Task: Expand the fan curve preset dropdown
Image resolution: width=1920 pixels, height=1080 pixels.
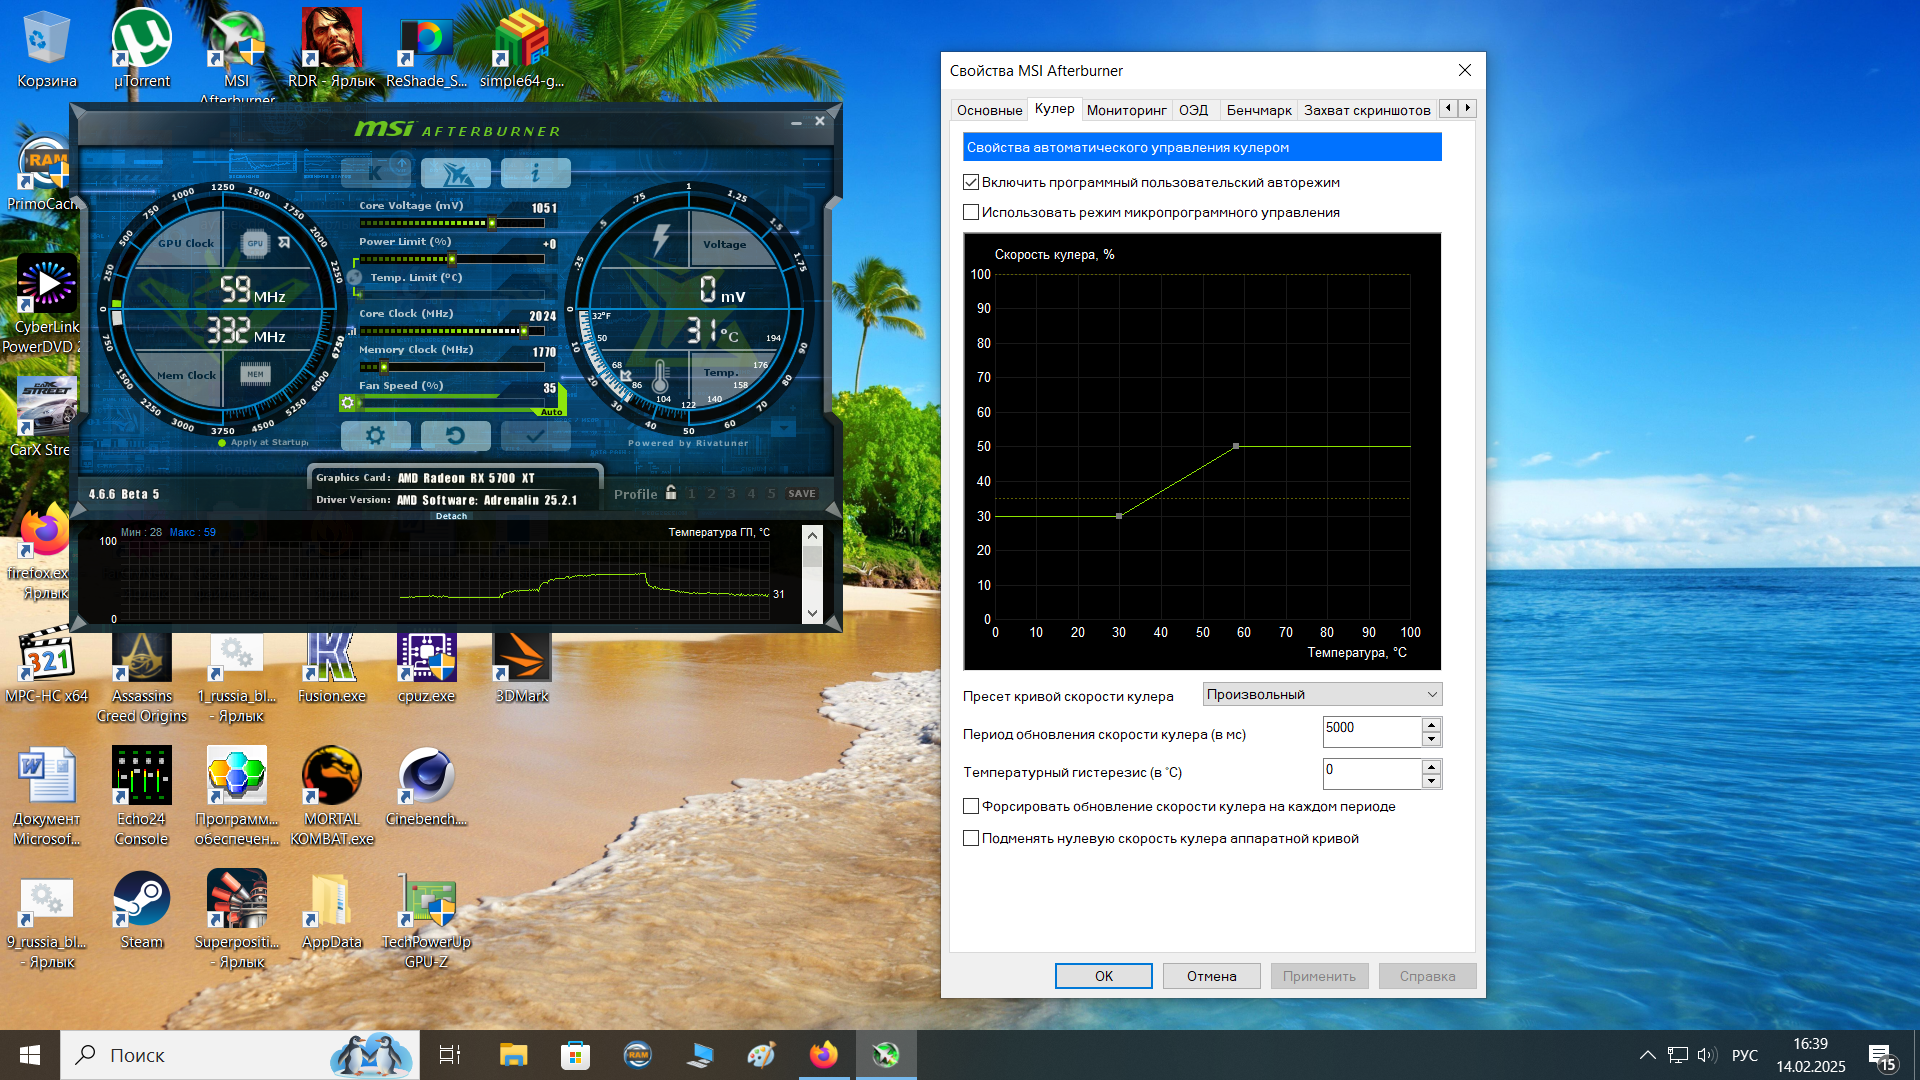Action: pyautogui.click(x=1321, y=694)
